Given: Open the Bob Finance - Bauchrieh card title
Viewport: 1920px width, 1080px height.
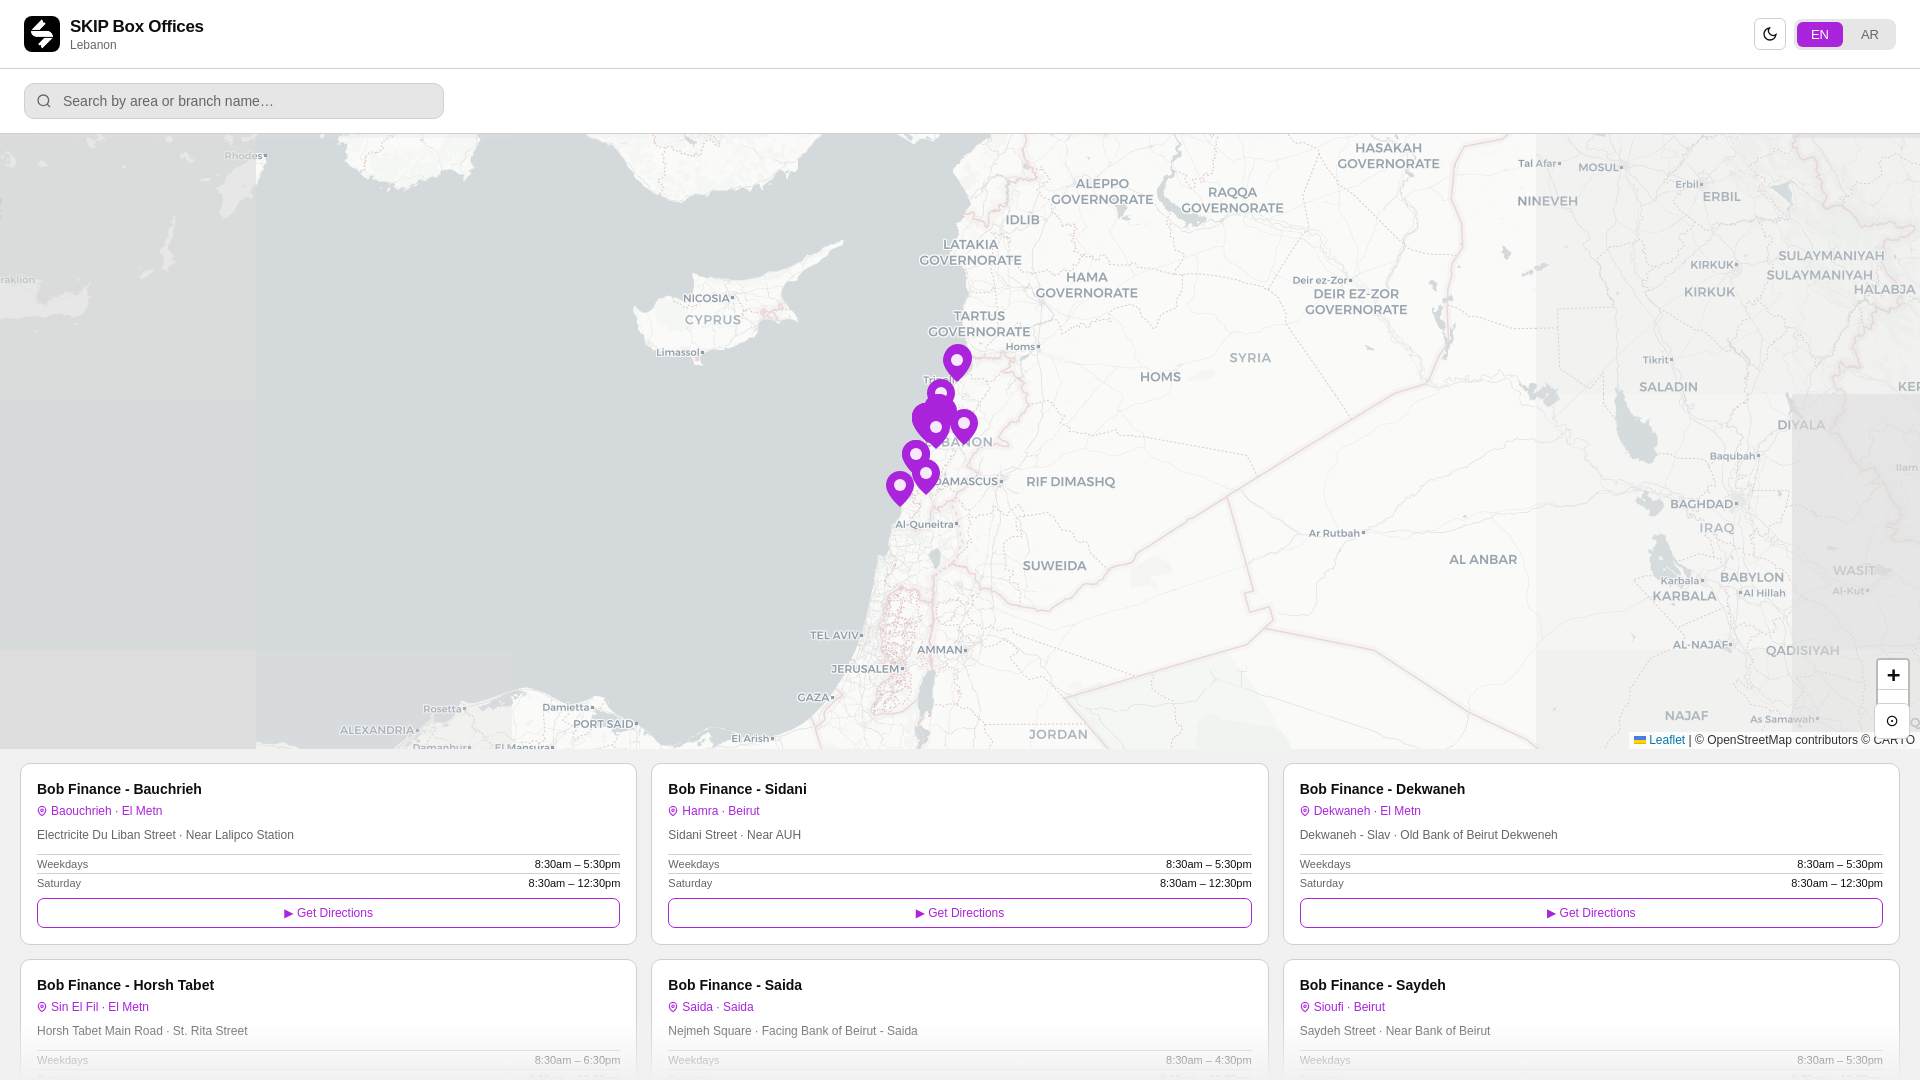Looking at the screenshot, I should pos(119,789).
